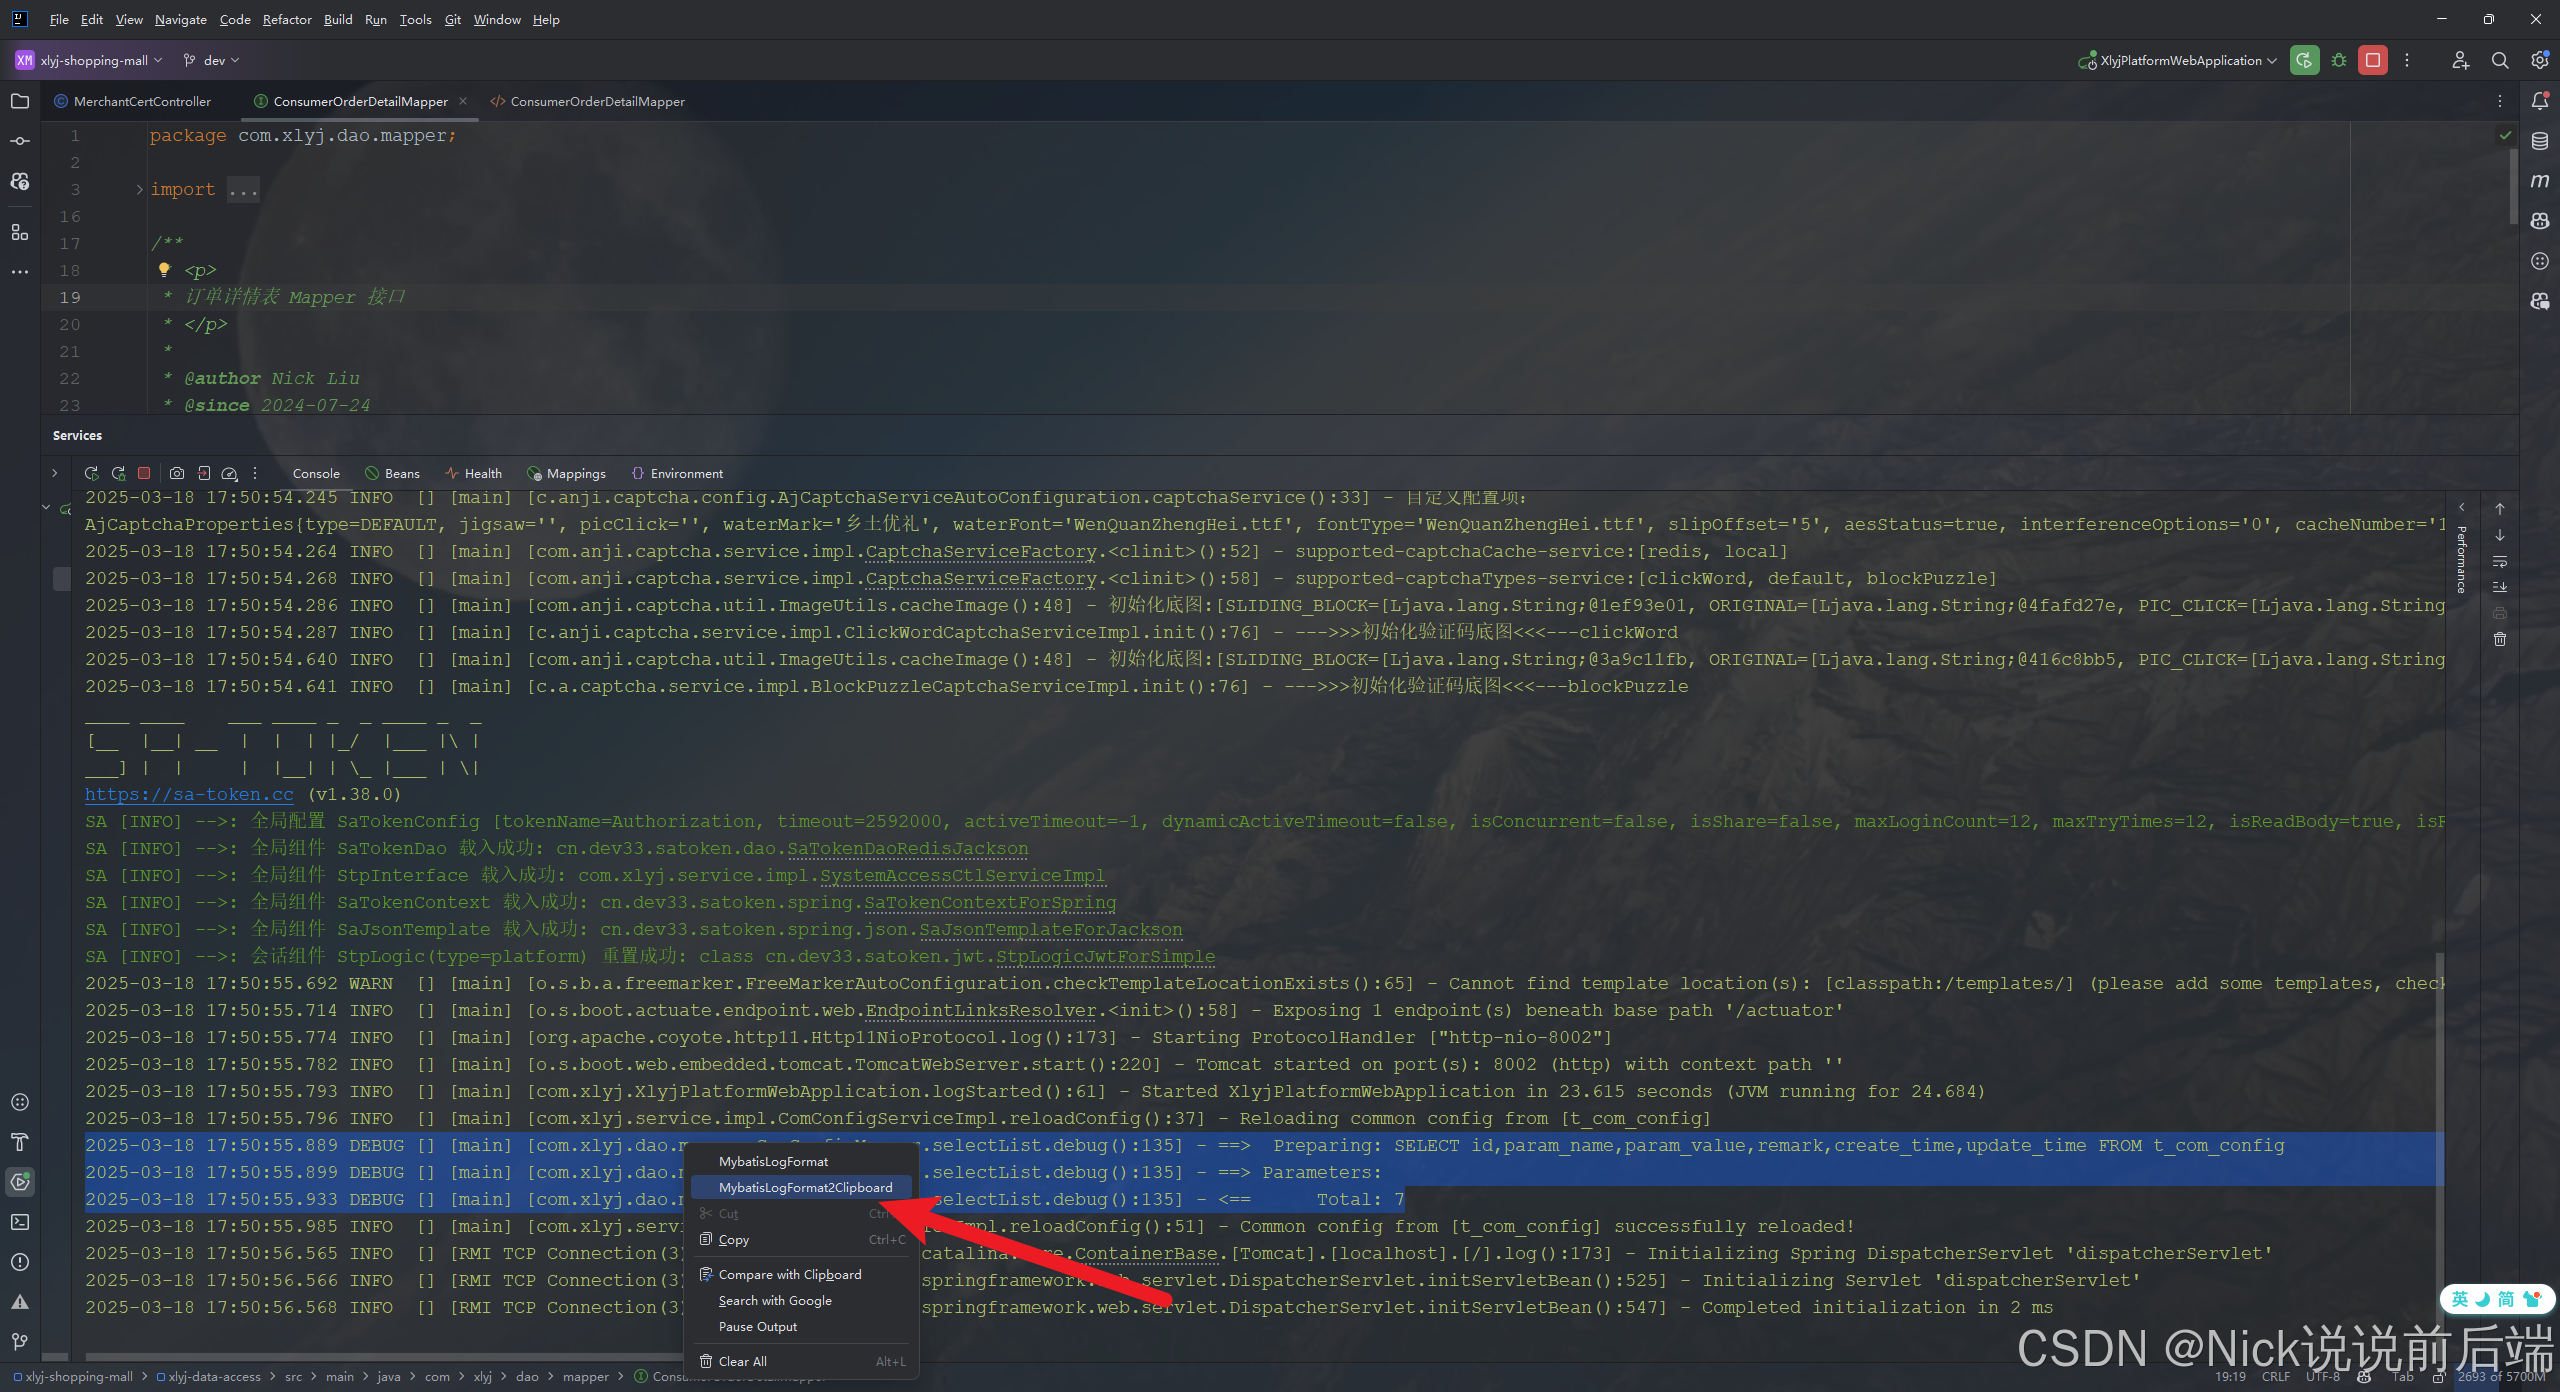Rerun the service from Services toolbar
The width and height of the screenshot is (2560, 1392).
(x=91, y=473)
